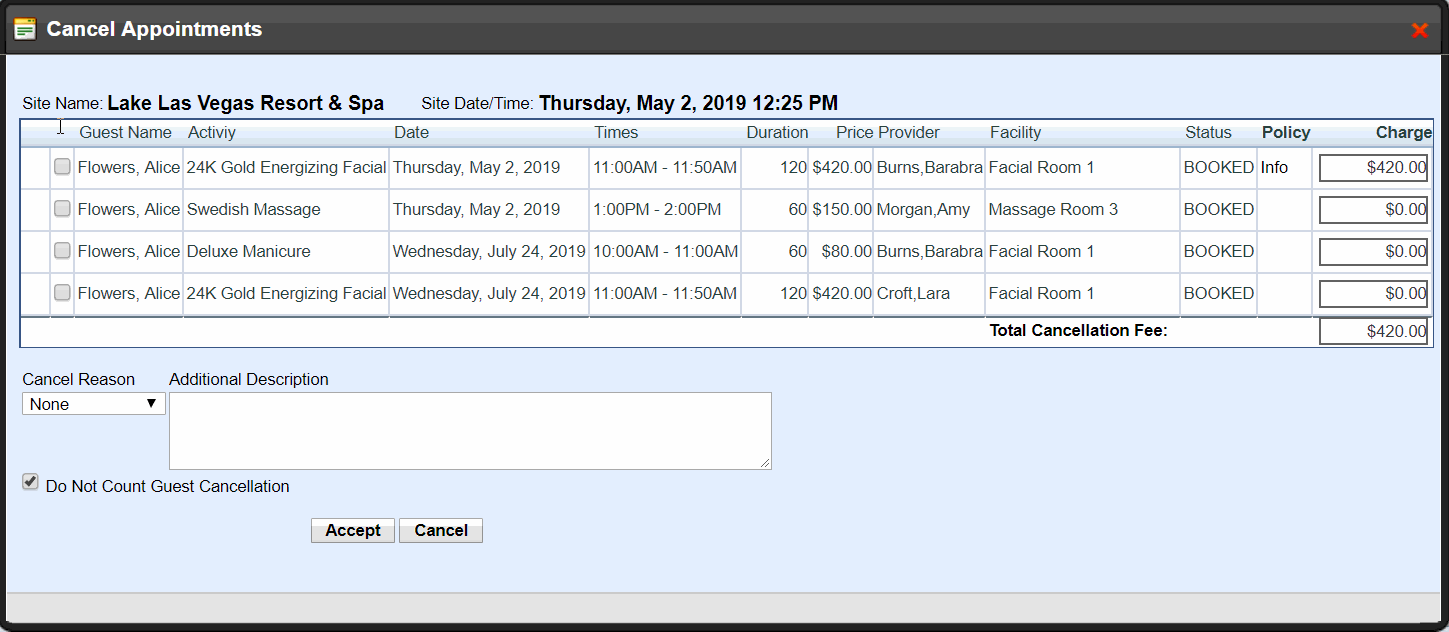The image size is (1449, 632).
Task: Open the policy Info link
Action: pos(1274,167)
